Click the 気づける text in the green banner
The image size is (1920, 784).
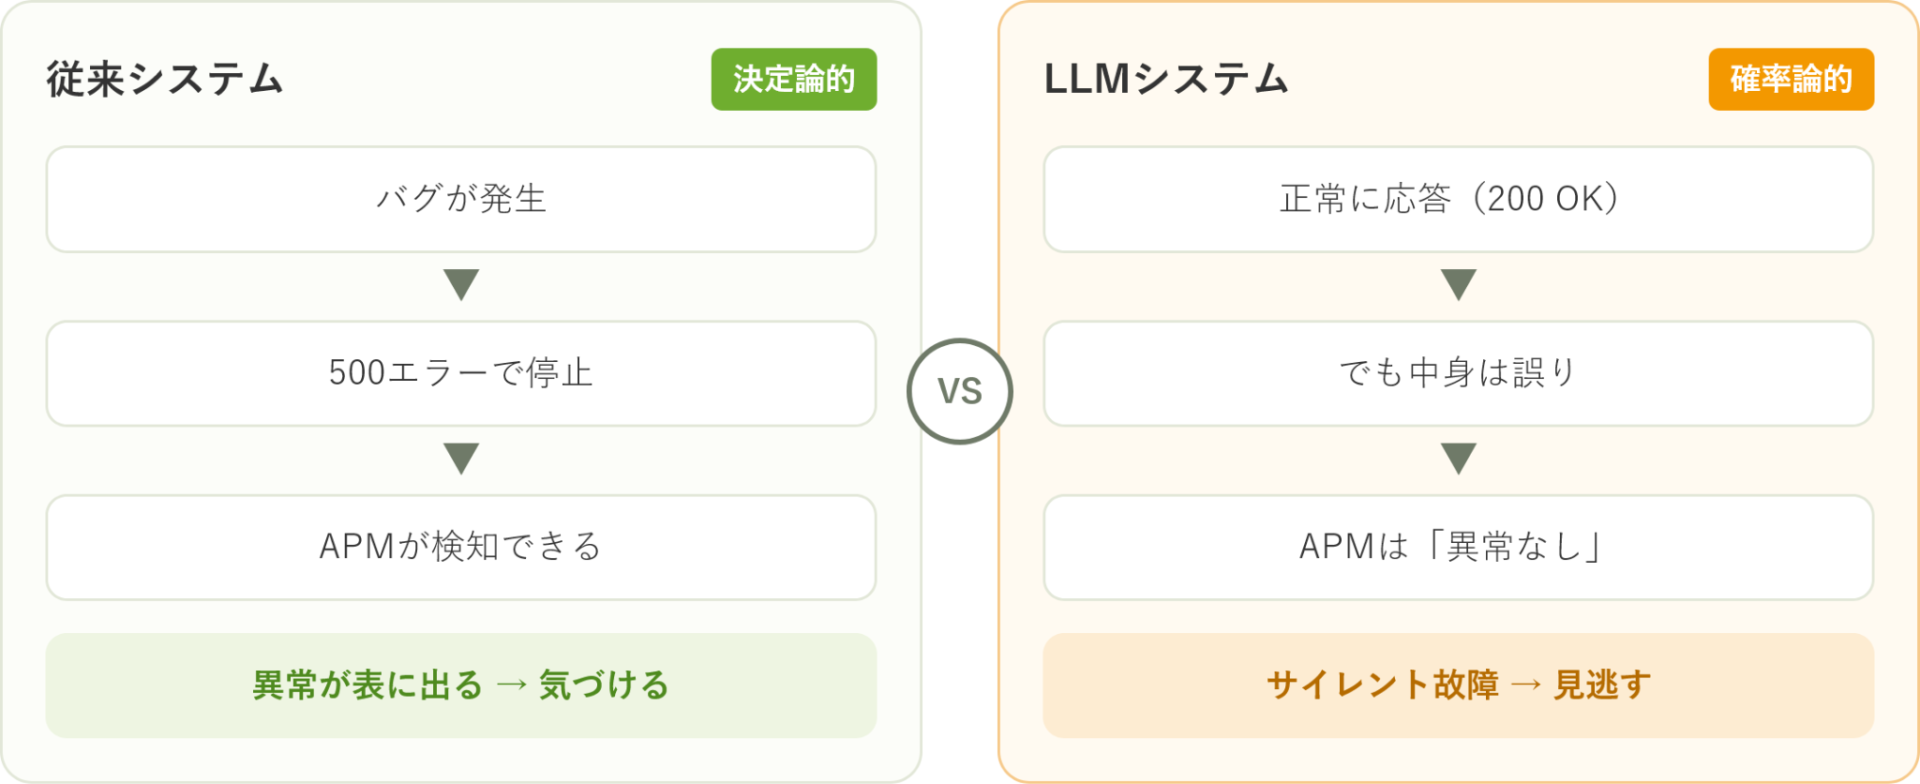click(x=604, y=685)
